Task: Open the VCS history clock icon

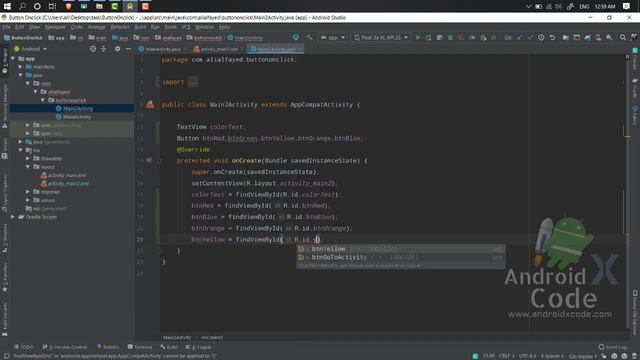Action: (541, 38)
